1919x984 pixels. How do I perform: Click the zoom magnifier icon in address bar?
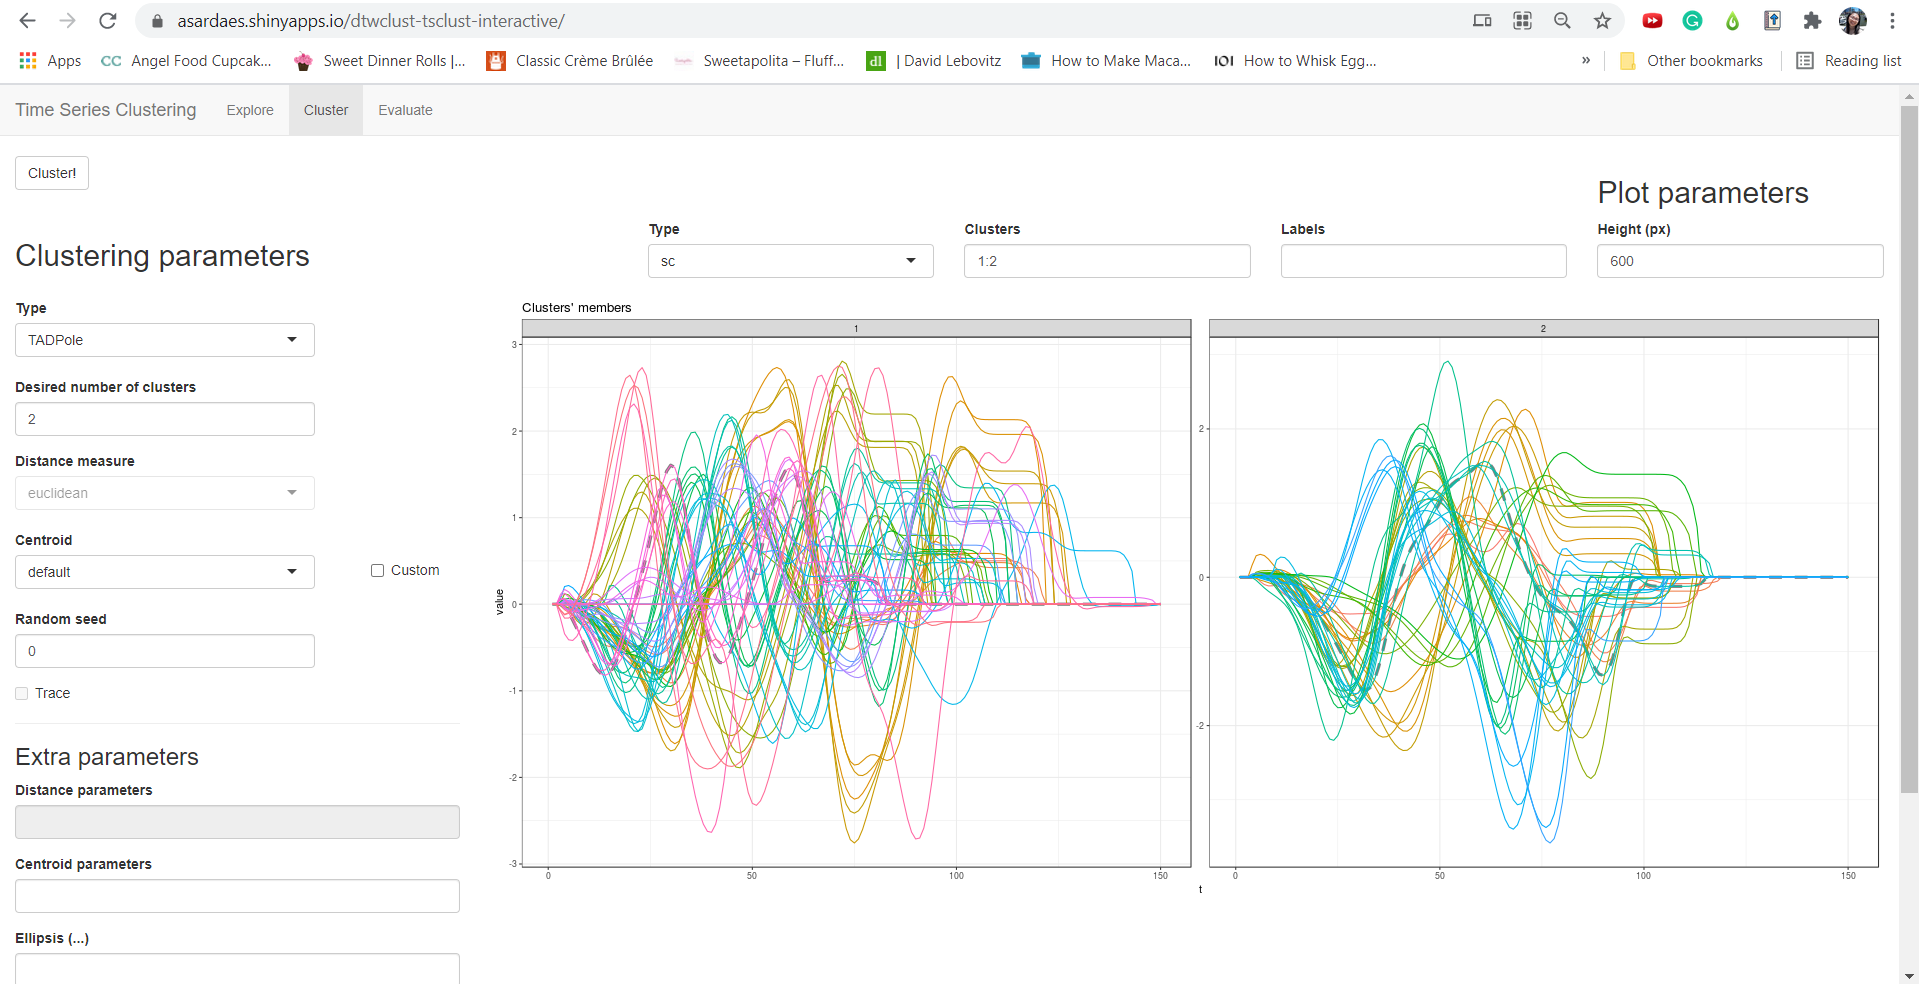(1562, 20)
